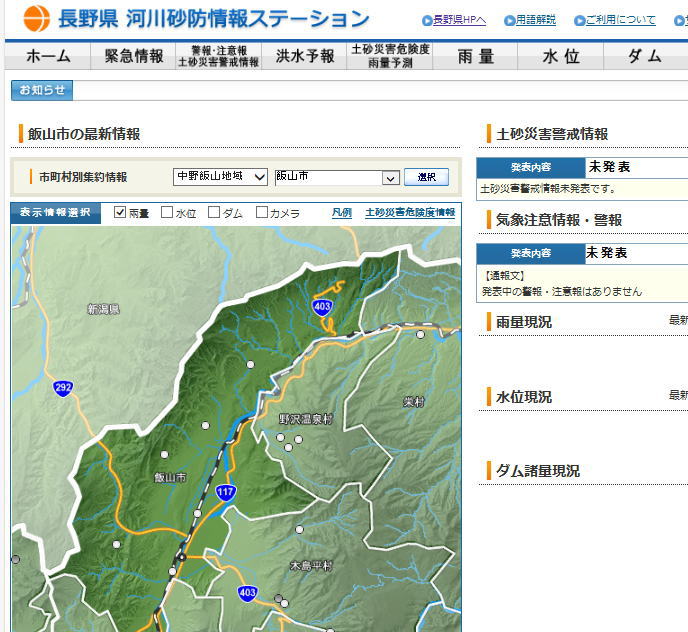
Task: Turn on the カメラ checkbox
Action: click(x=262, y=212)
